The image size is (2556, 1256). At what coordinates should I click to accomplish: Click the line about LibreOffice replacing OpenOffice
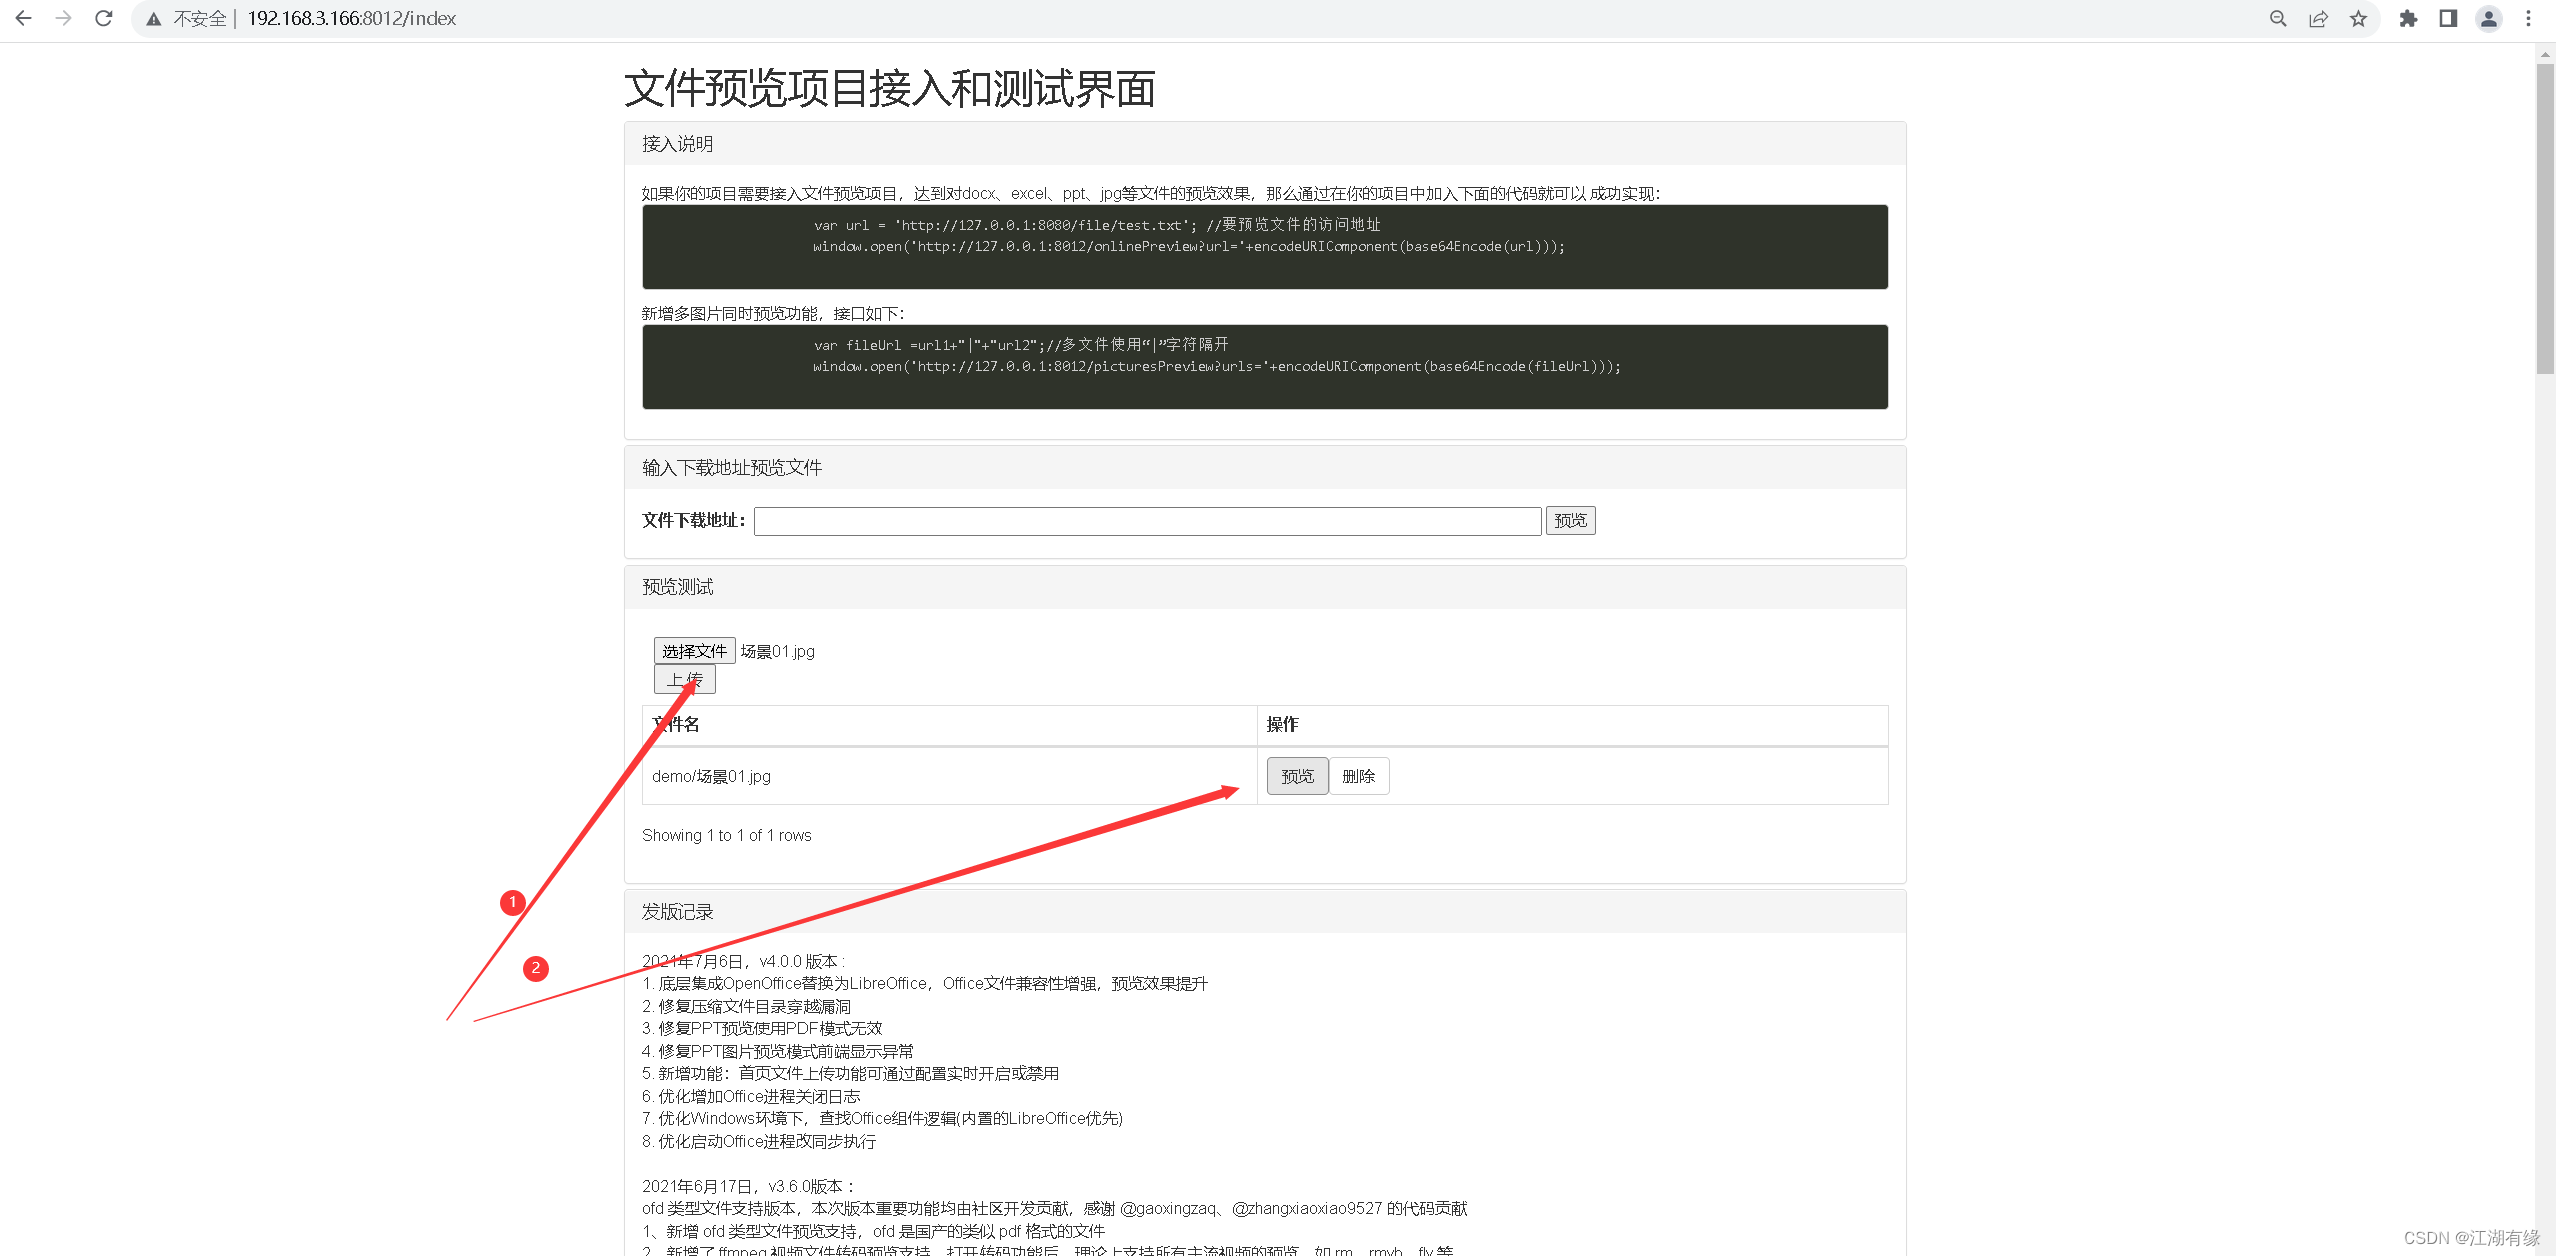925,984
